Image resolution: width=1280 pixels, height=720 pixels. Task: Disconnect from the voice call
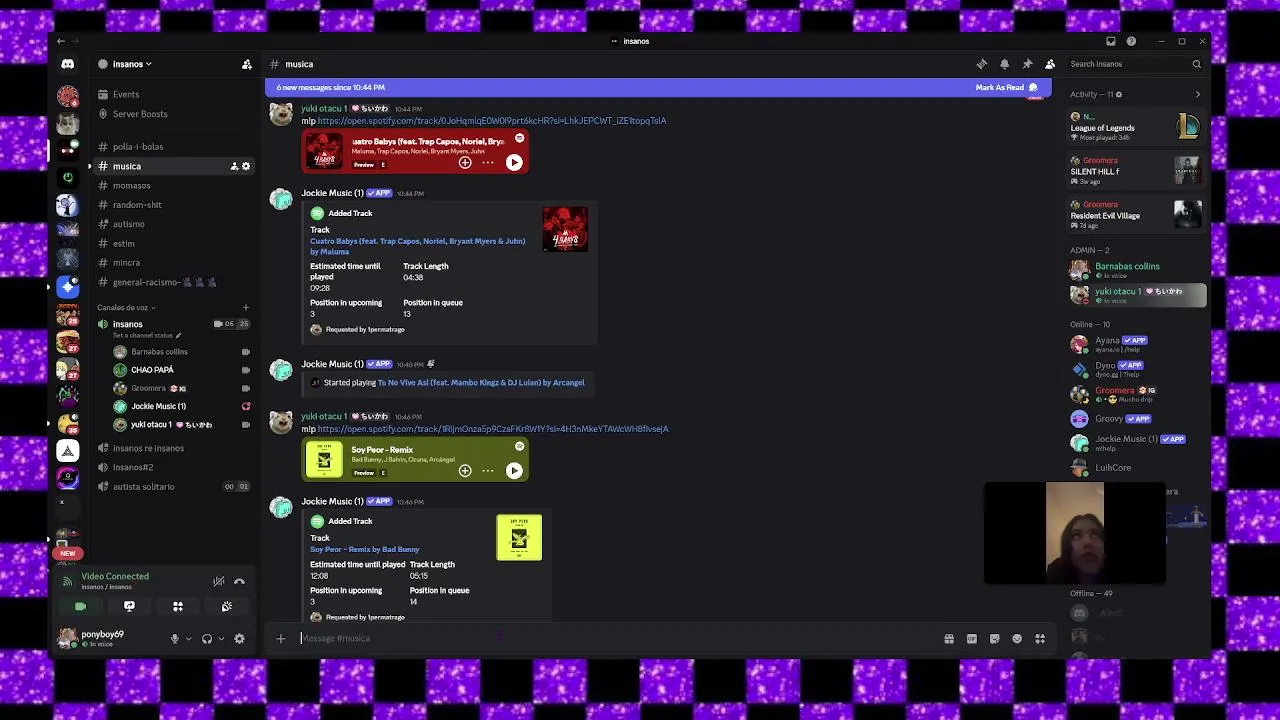pos(239,581)
